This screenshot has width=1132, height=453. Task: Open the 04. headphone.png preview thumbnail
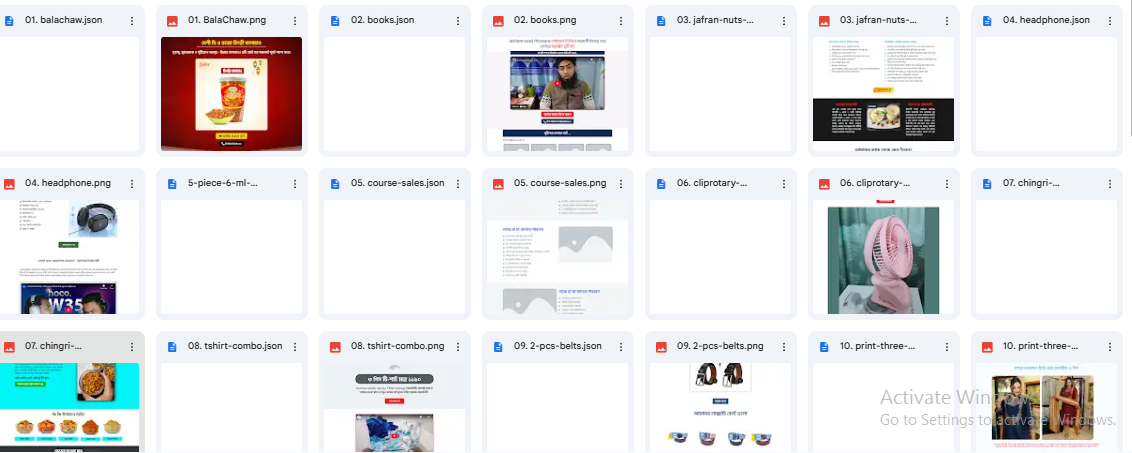(x=69, y=257)
